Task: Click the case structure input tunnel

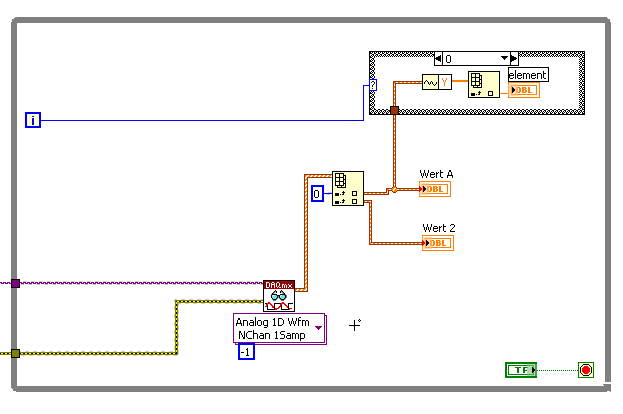Action: pos(394,110)
